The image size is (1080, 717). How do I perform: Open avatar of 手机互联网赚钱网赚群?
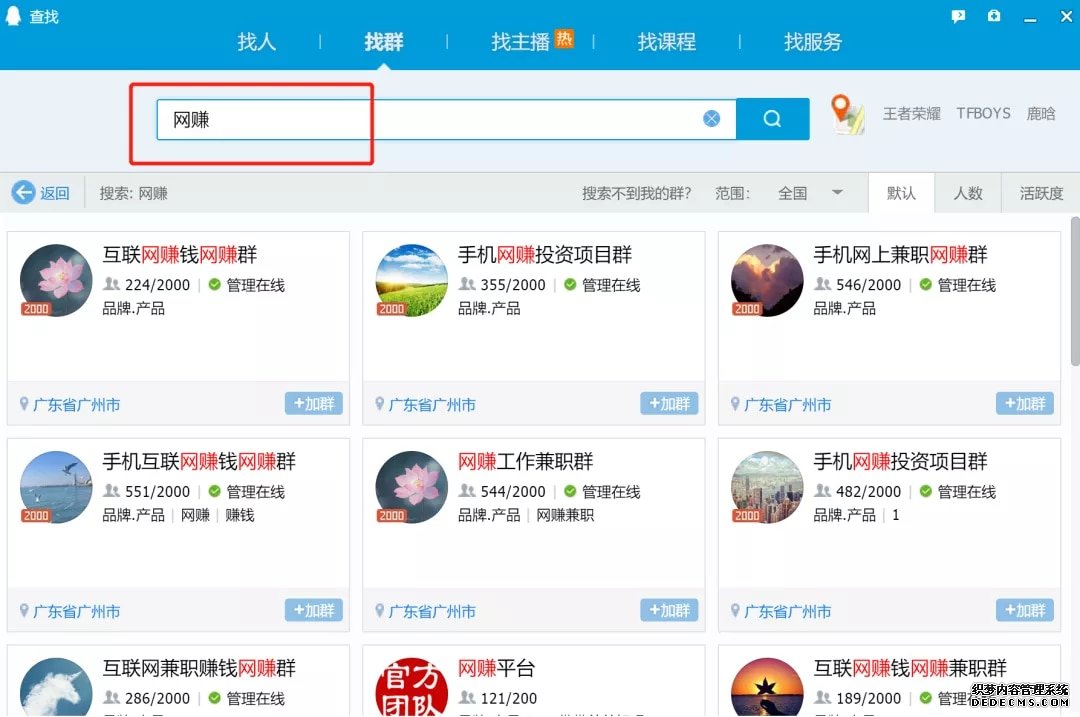pyautogui.click(x=56, y=487)
